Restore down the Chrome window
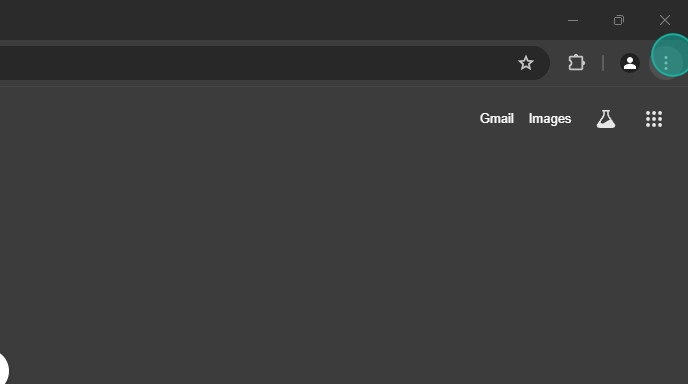 coord(619,20)
